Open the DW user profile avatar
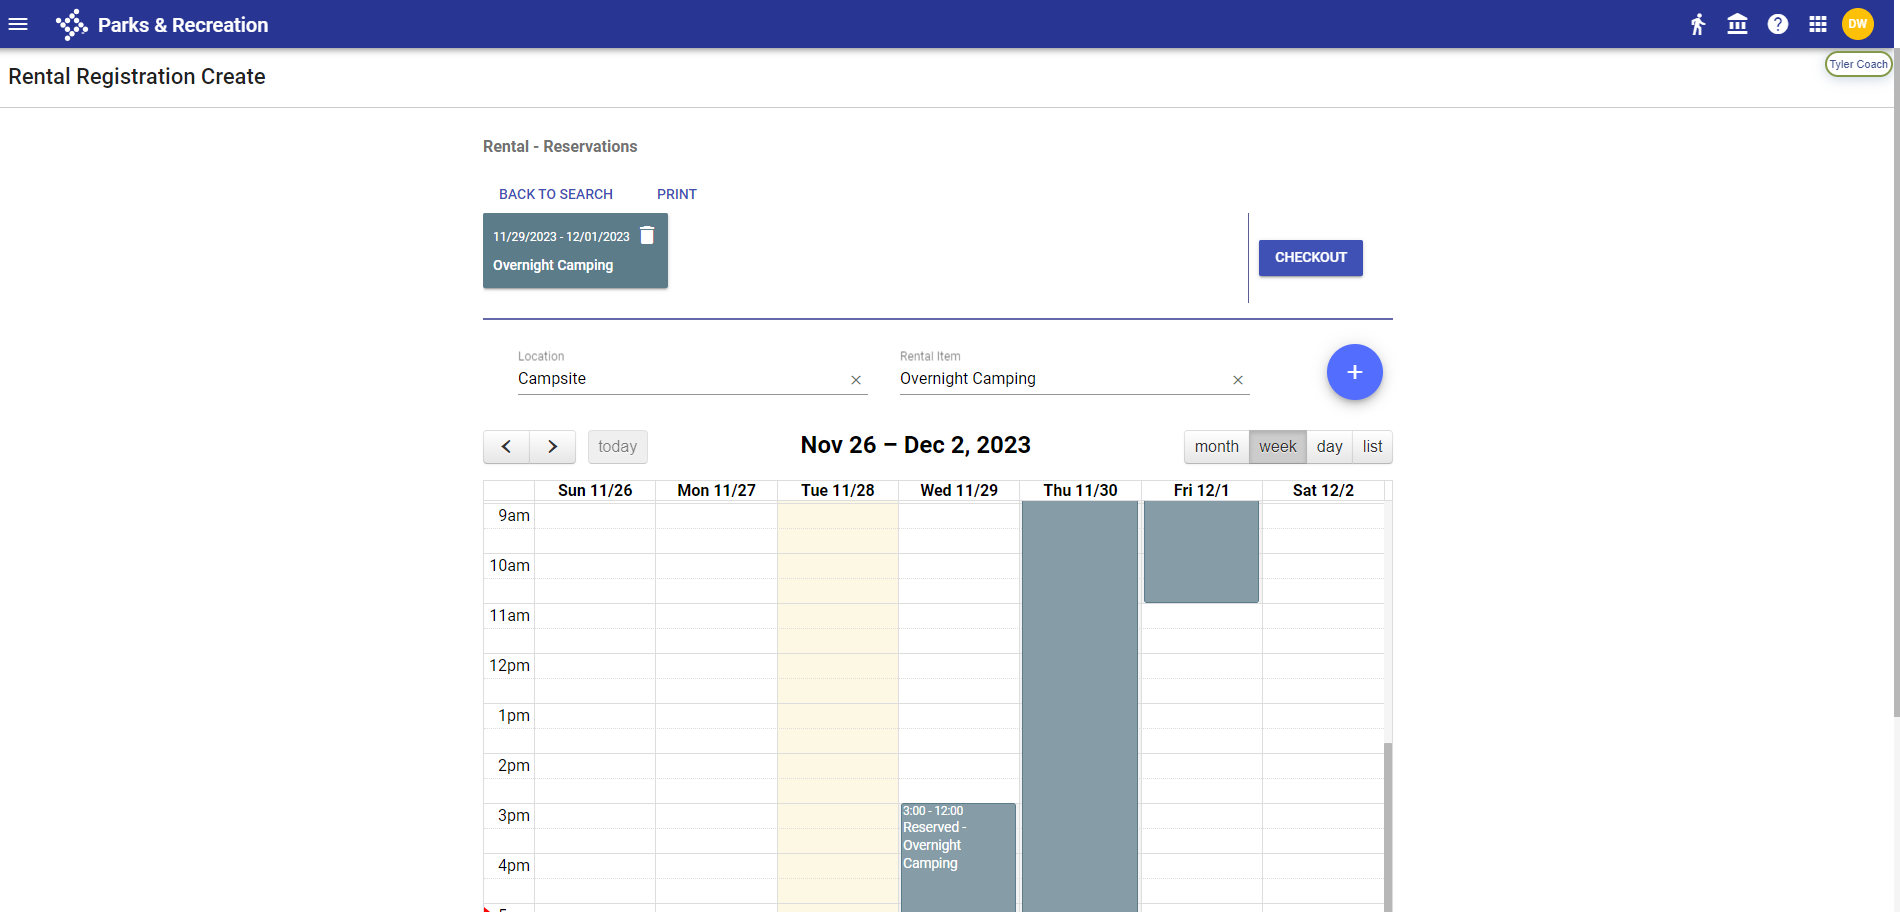The image size is (1900, 912). click(1857, 24)
